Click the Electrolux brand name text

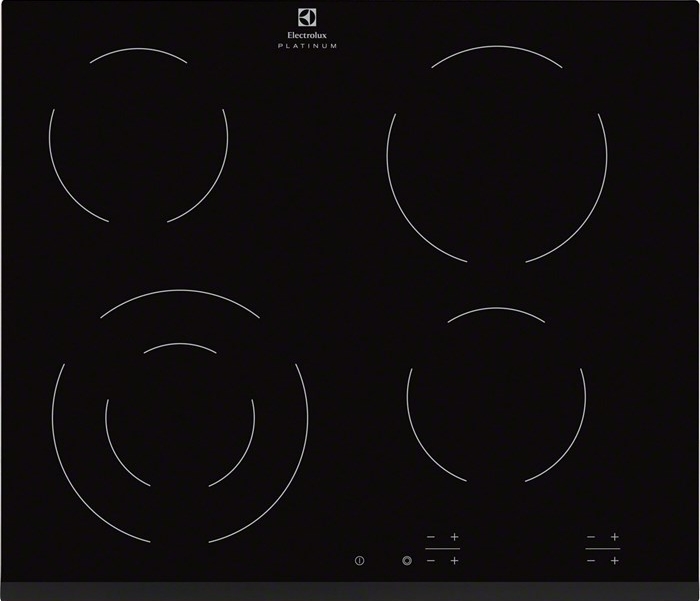click(307, 35)
